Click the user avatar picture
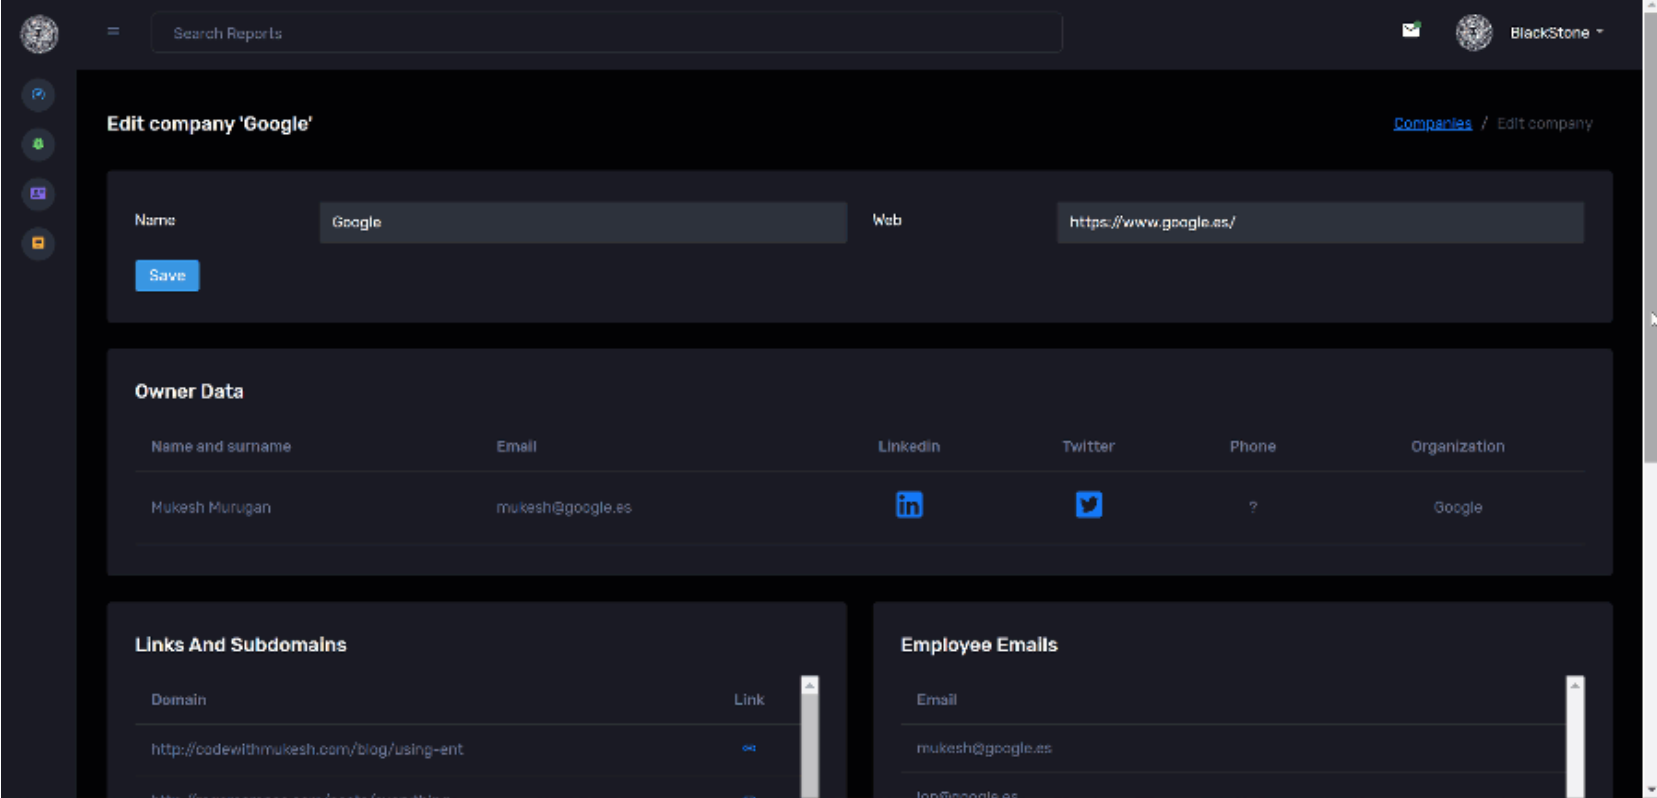Image resolution: width=1657 pixels, height=798 pixels. click(x=1474, y=33)
